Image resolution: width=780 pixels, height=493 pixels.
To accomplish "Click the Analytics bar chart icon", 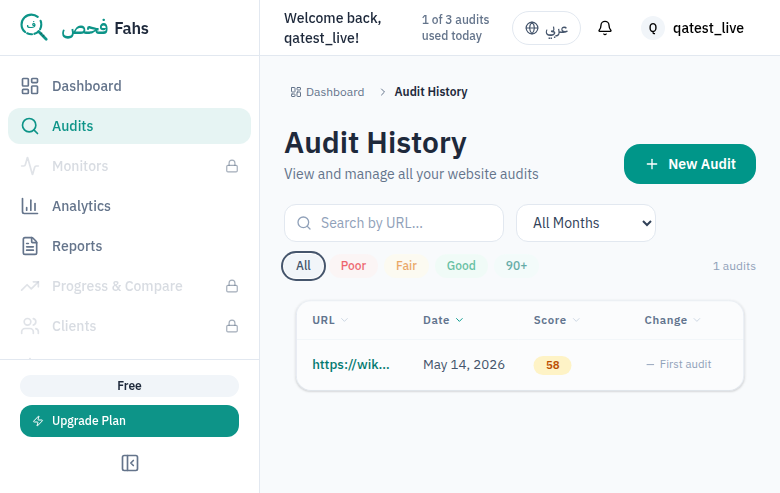I will click(30, 206).
